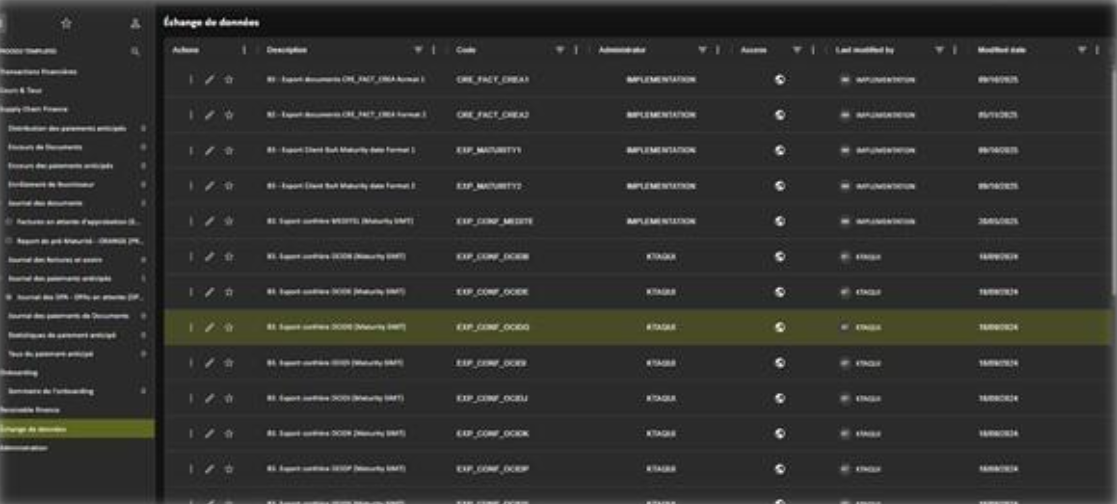Image resolution: width=1117 pixels, height=504 pixels.
Task: Favorite the EXP_CONF_MEDITE row
Action: coord(229,221)
